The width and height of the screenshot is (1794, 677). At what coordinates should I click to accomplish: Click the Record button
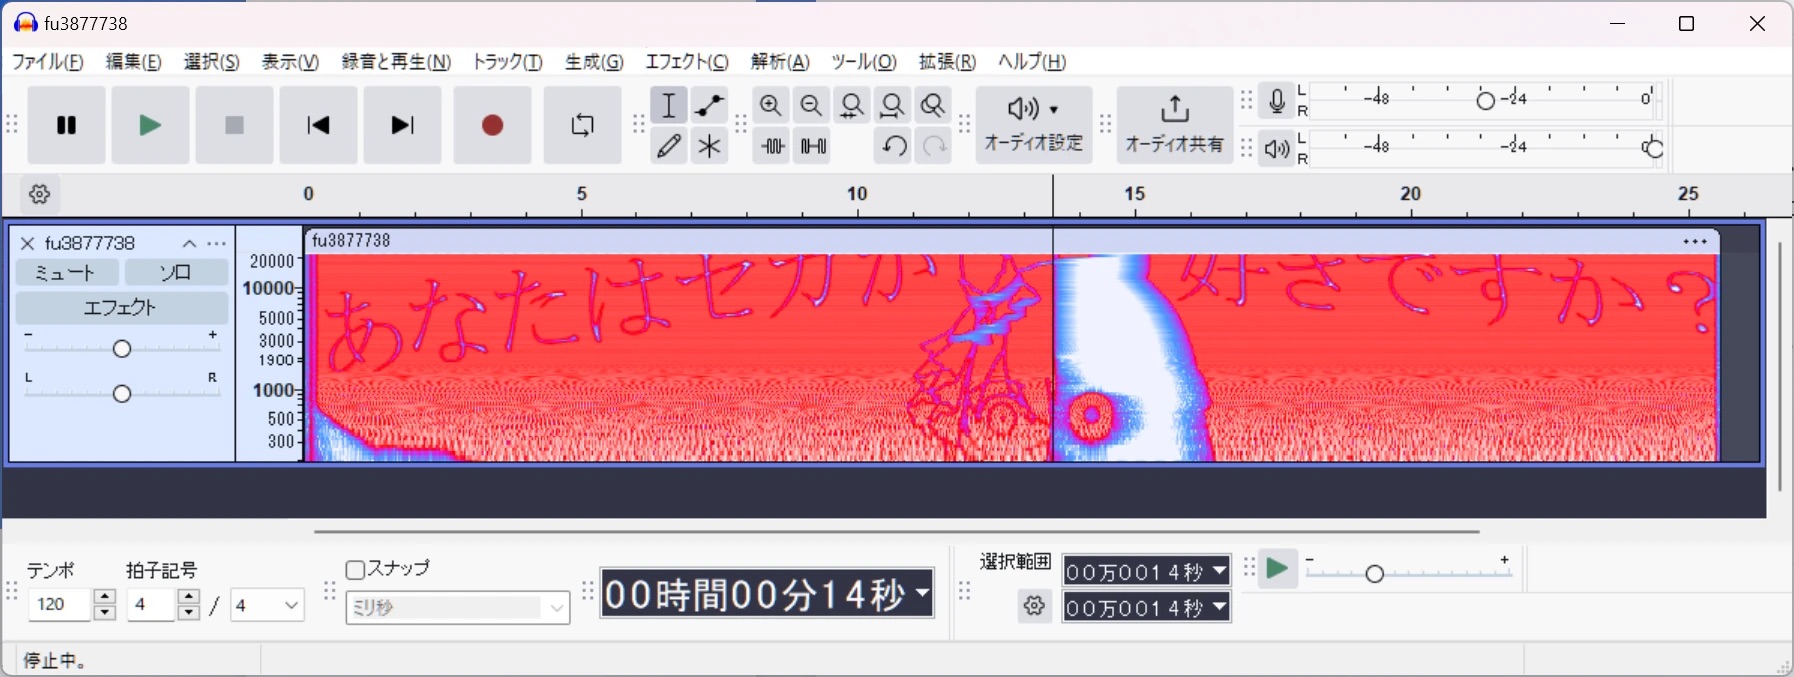pyautogui.click(x=492, y=125)
